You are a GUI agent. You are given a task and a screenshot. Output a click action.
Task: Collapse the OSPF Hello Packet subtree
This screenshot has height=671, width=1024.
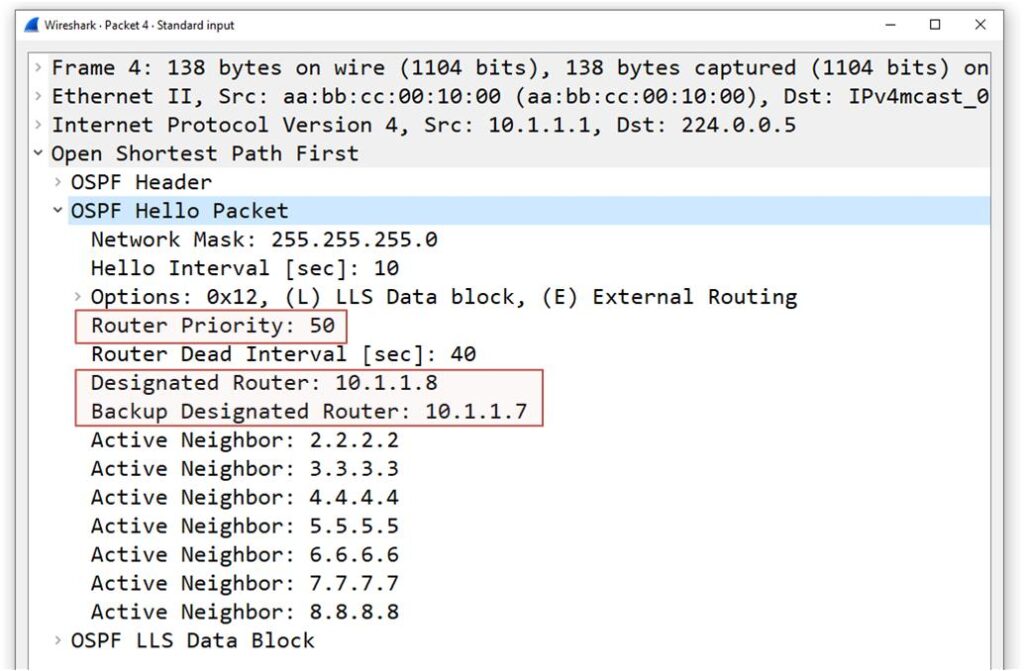tap(57, 211)
